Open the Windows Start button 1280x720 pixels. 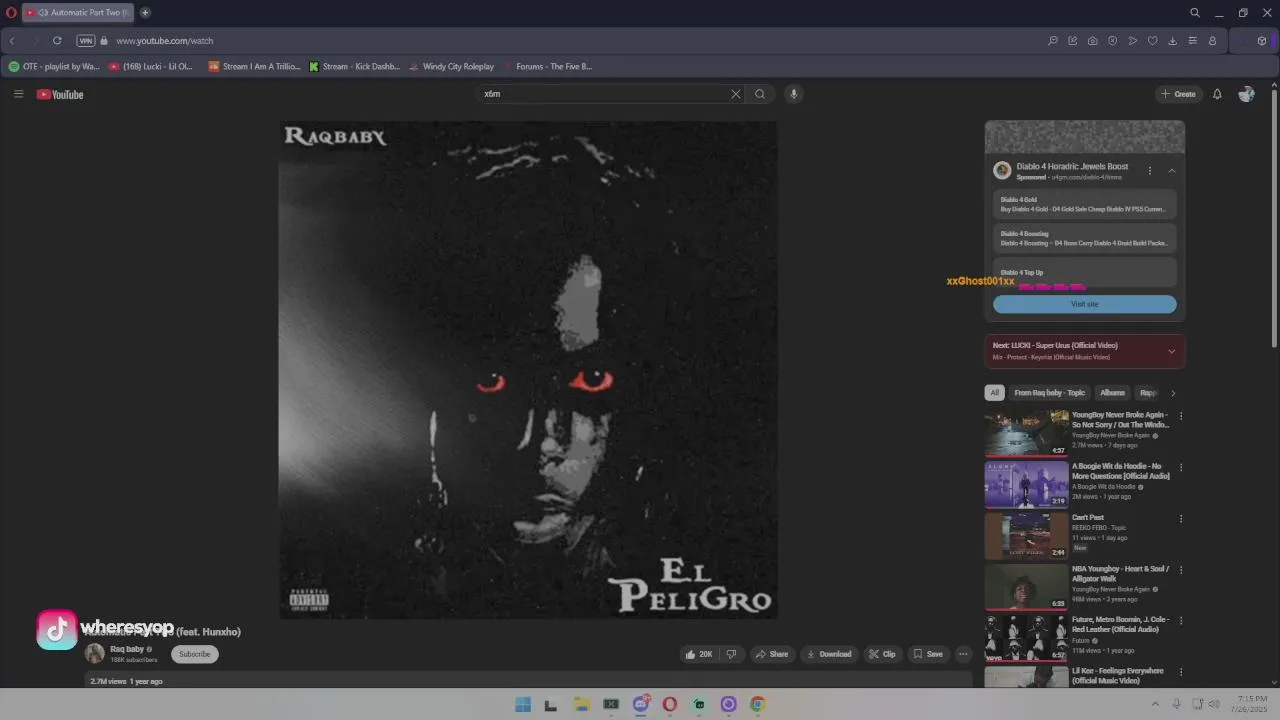pos(522,704)
